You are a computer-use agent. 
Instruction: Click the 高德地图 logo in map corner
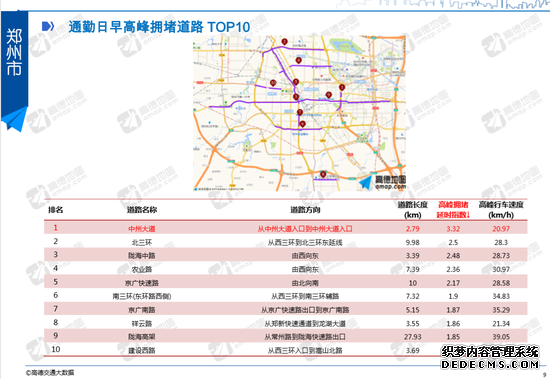382,182
